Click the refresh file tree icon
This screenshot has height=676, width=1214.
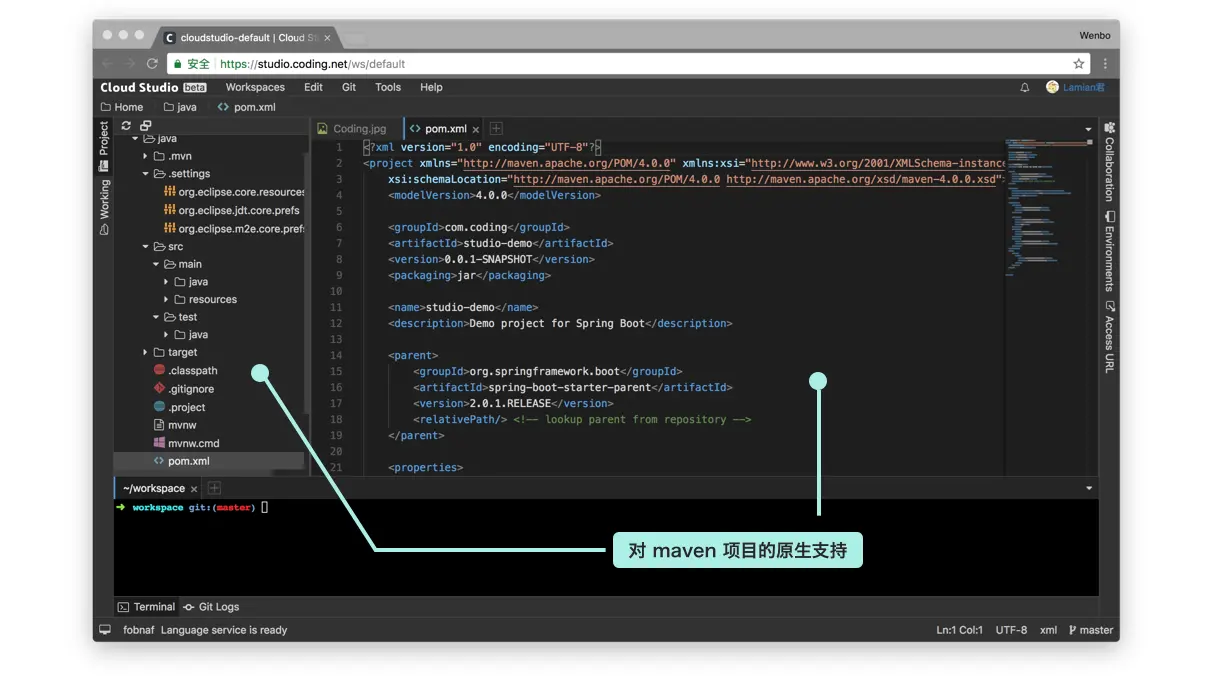coord(126,126)
